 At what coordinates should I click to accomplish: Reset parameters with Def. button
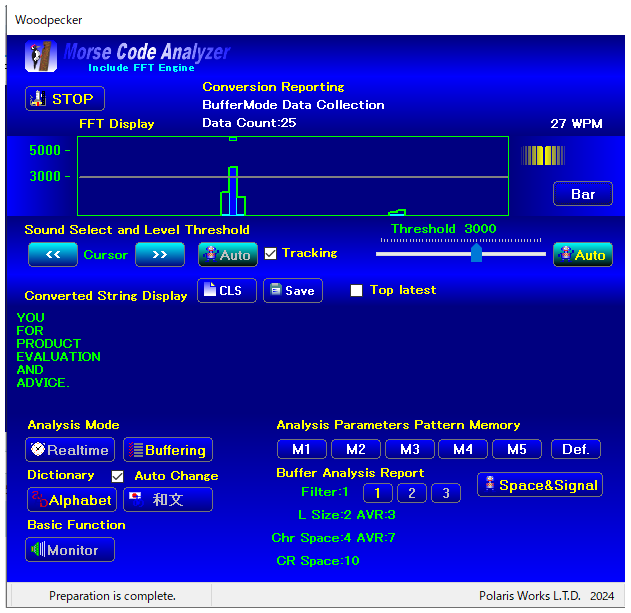(575, 449)
